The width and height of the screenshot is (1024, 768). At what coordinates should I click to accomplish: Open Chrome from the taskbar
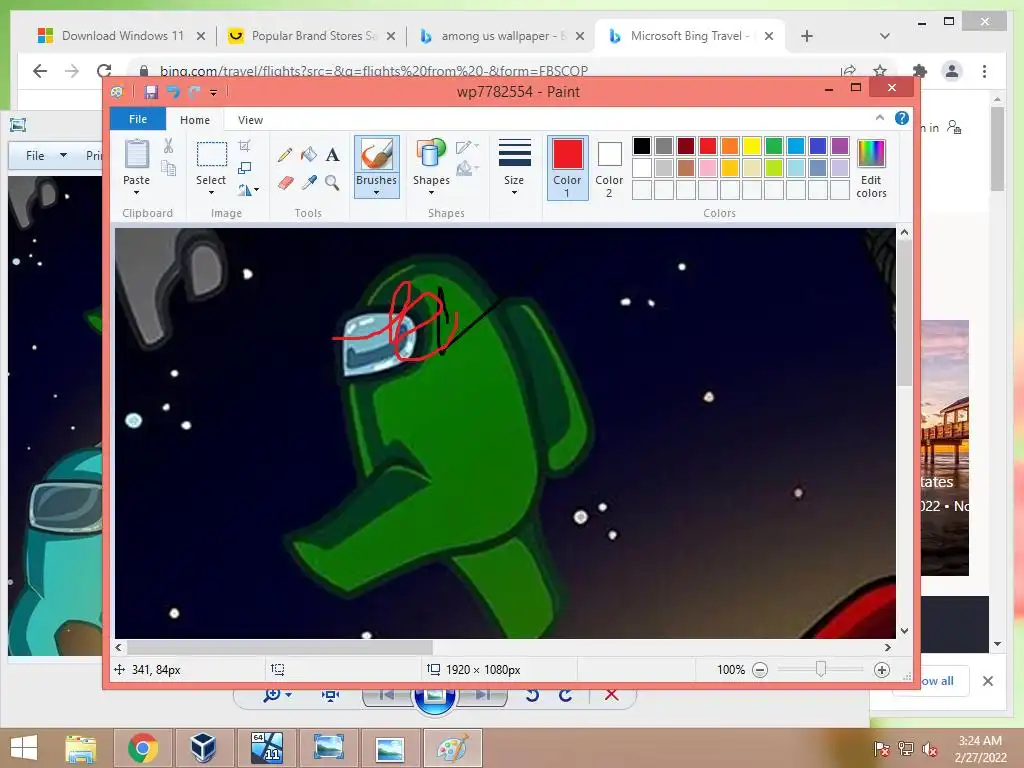[x=142, y=748]
